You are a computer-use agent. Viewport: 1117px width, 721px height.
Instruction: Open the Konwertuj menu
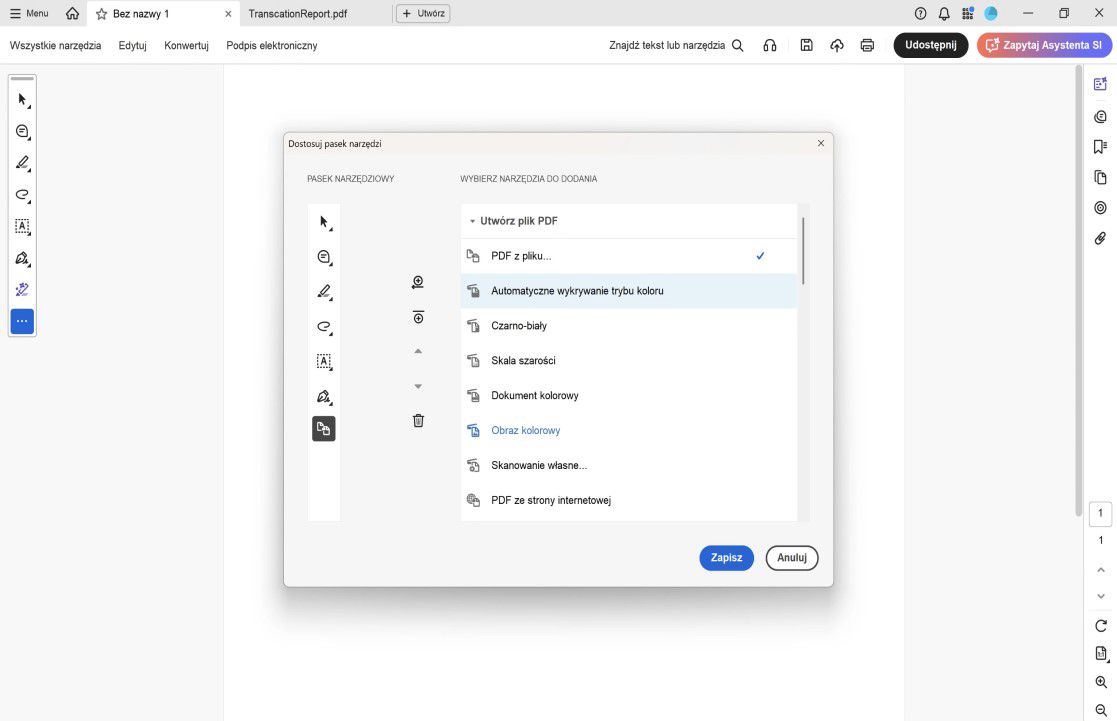[x=187, y=46]
